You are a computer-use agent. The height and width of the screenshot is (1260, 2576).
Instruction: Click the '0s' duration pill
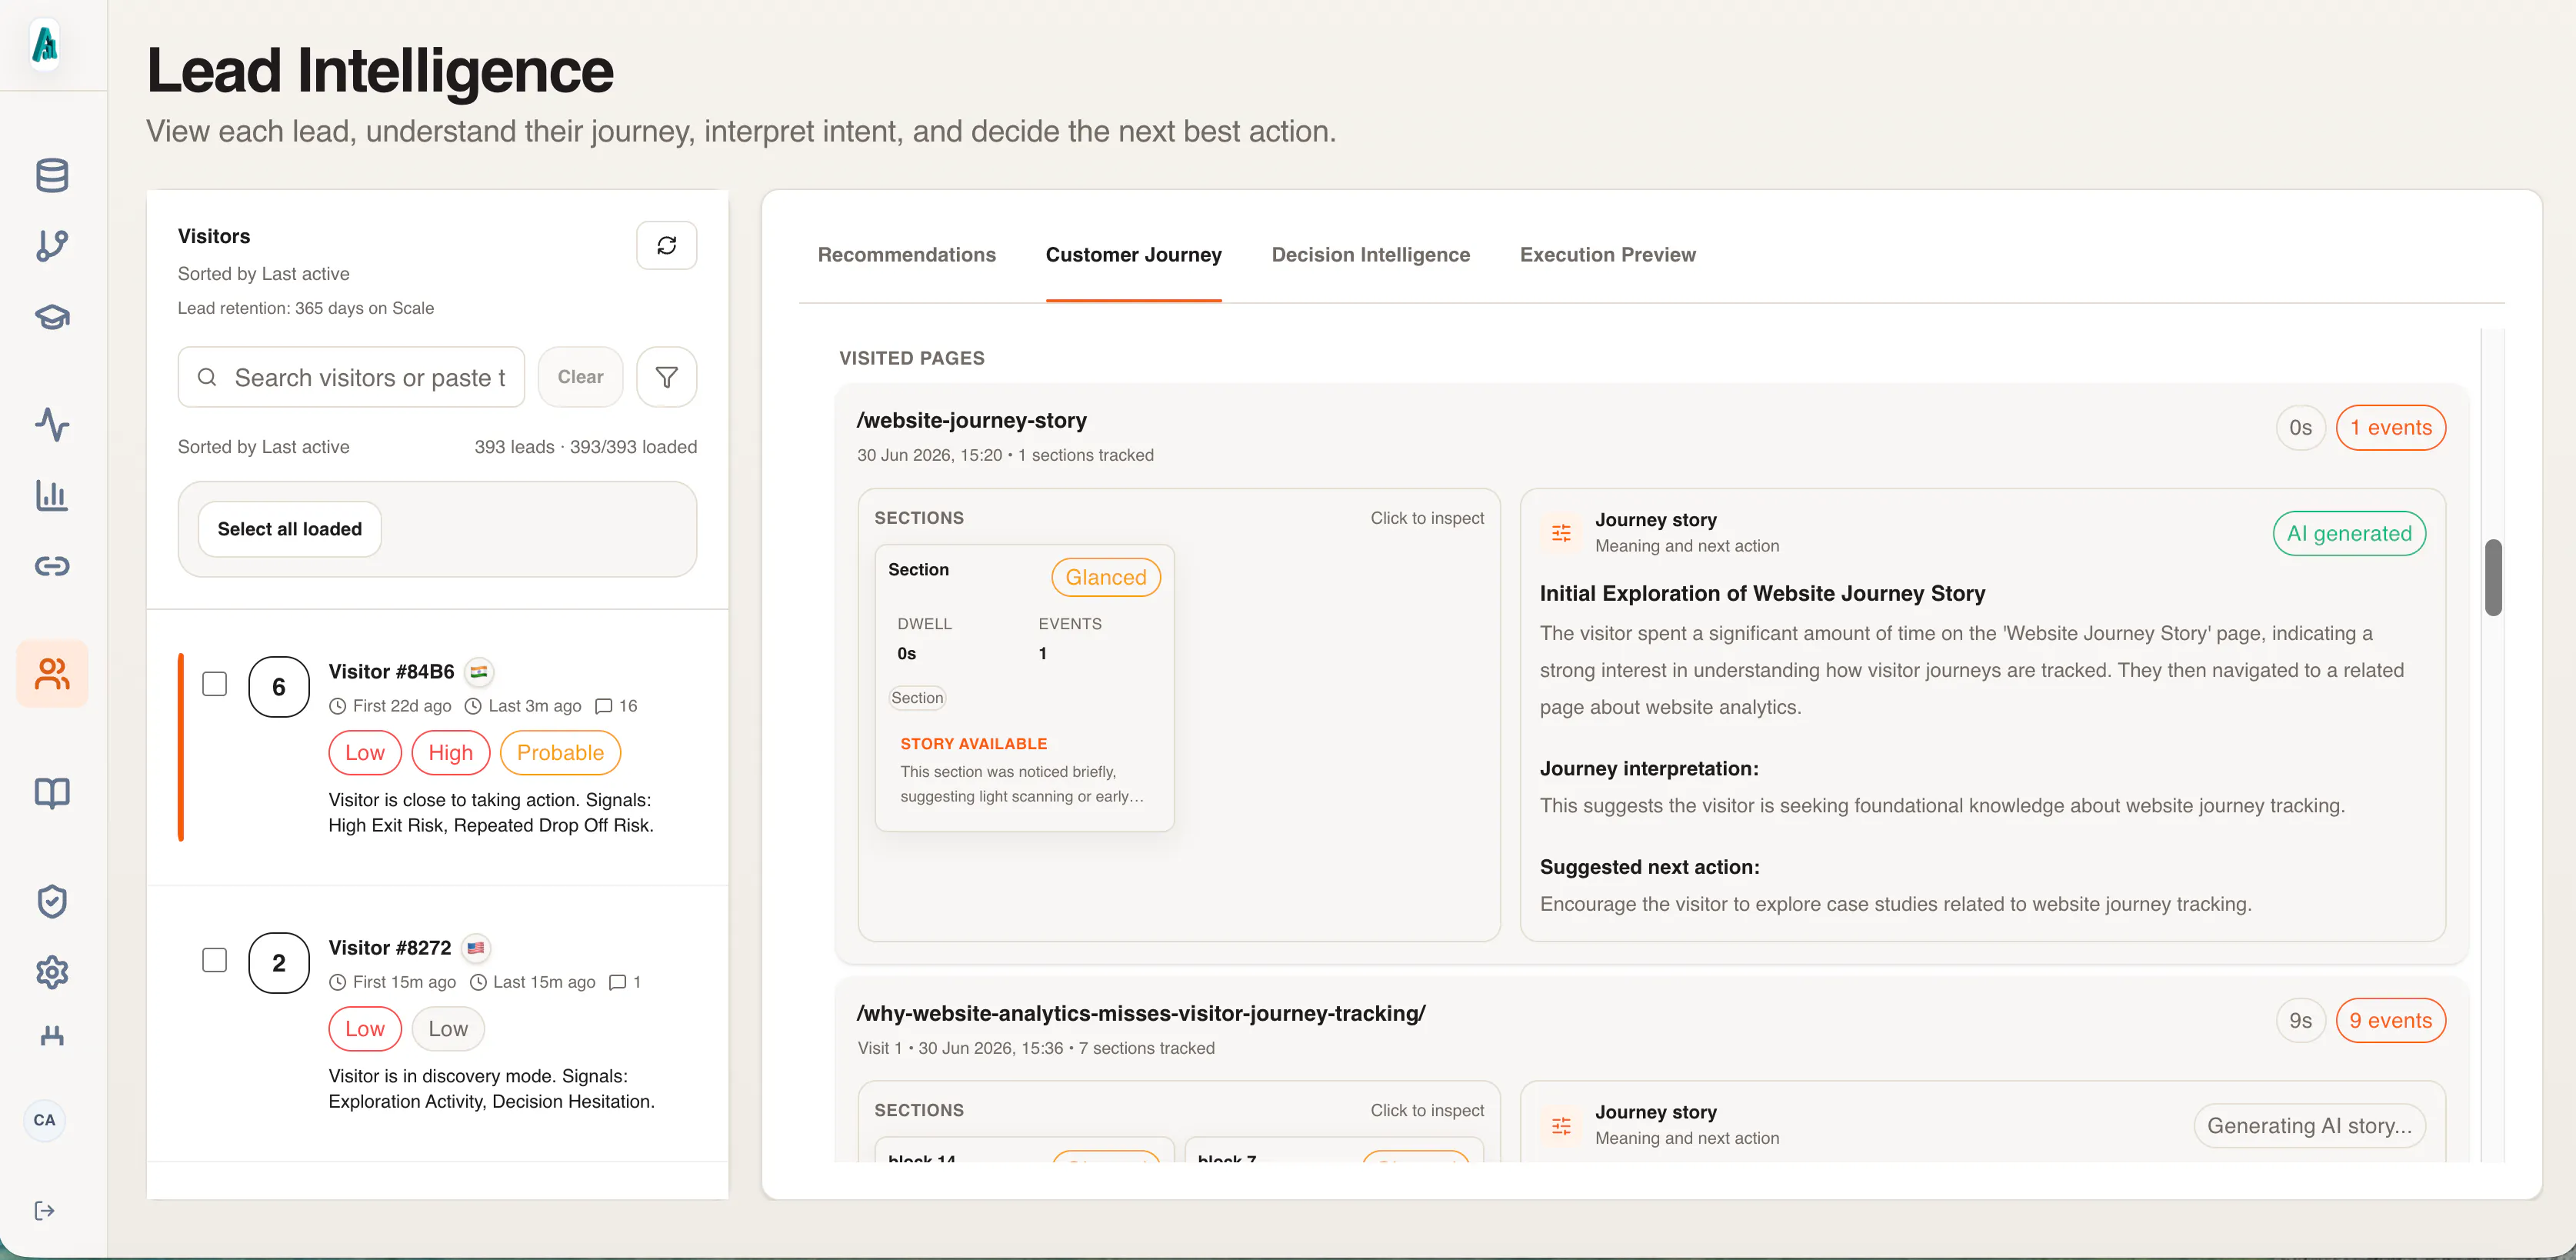(2301, 428)
